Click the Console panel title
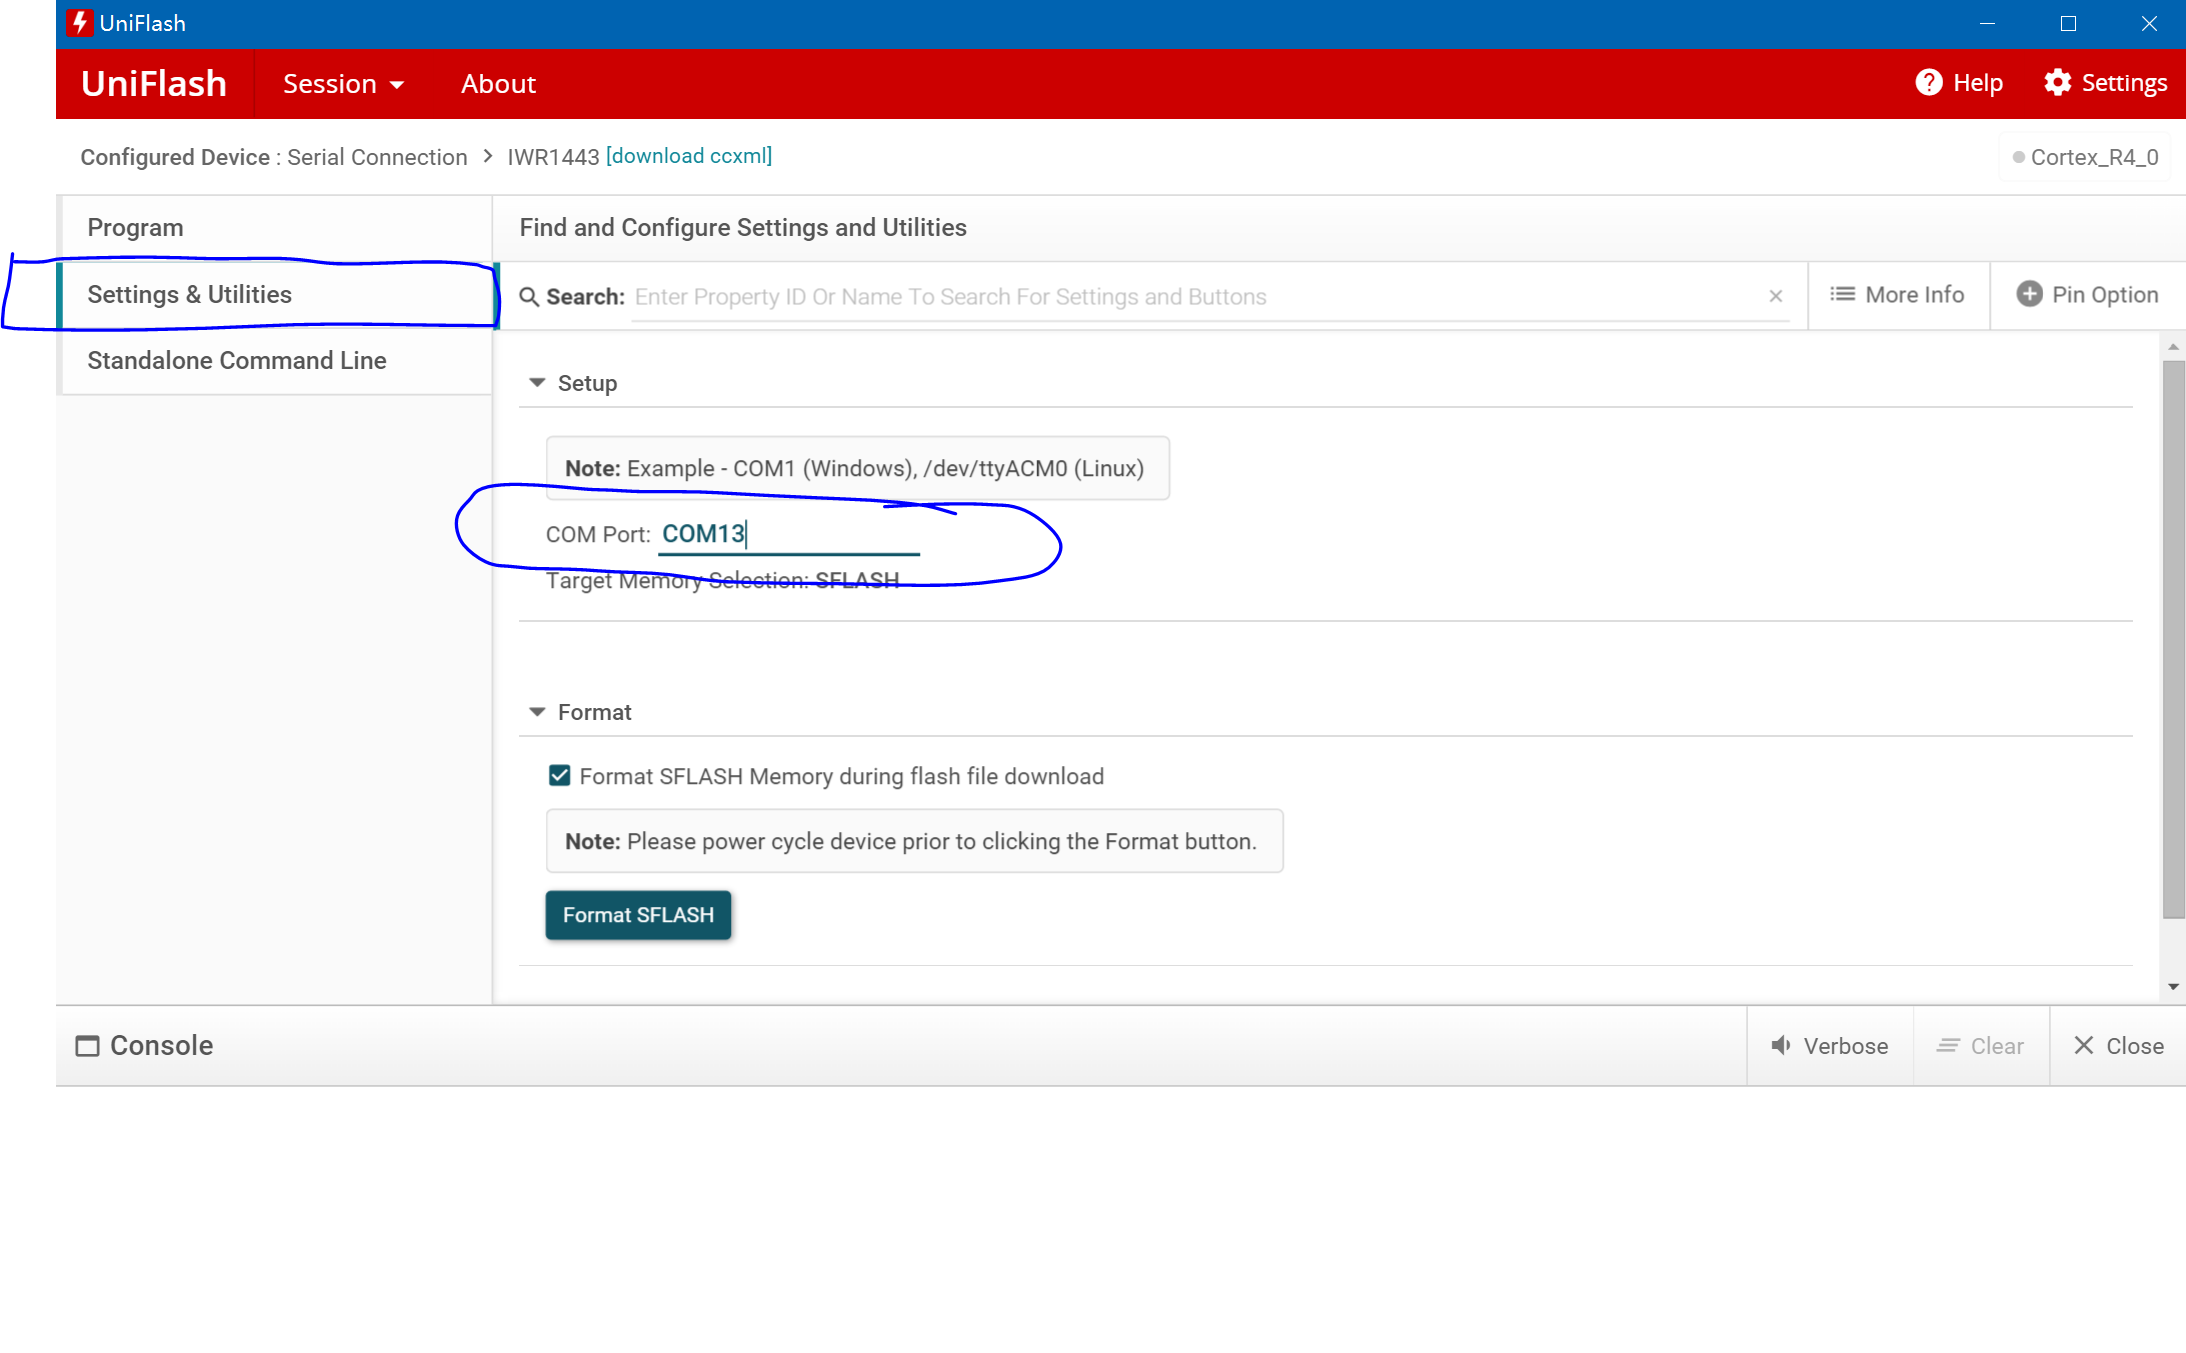 tap(161, 1046)
